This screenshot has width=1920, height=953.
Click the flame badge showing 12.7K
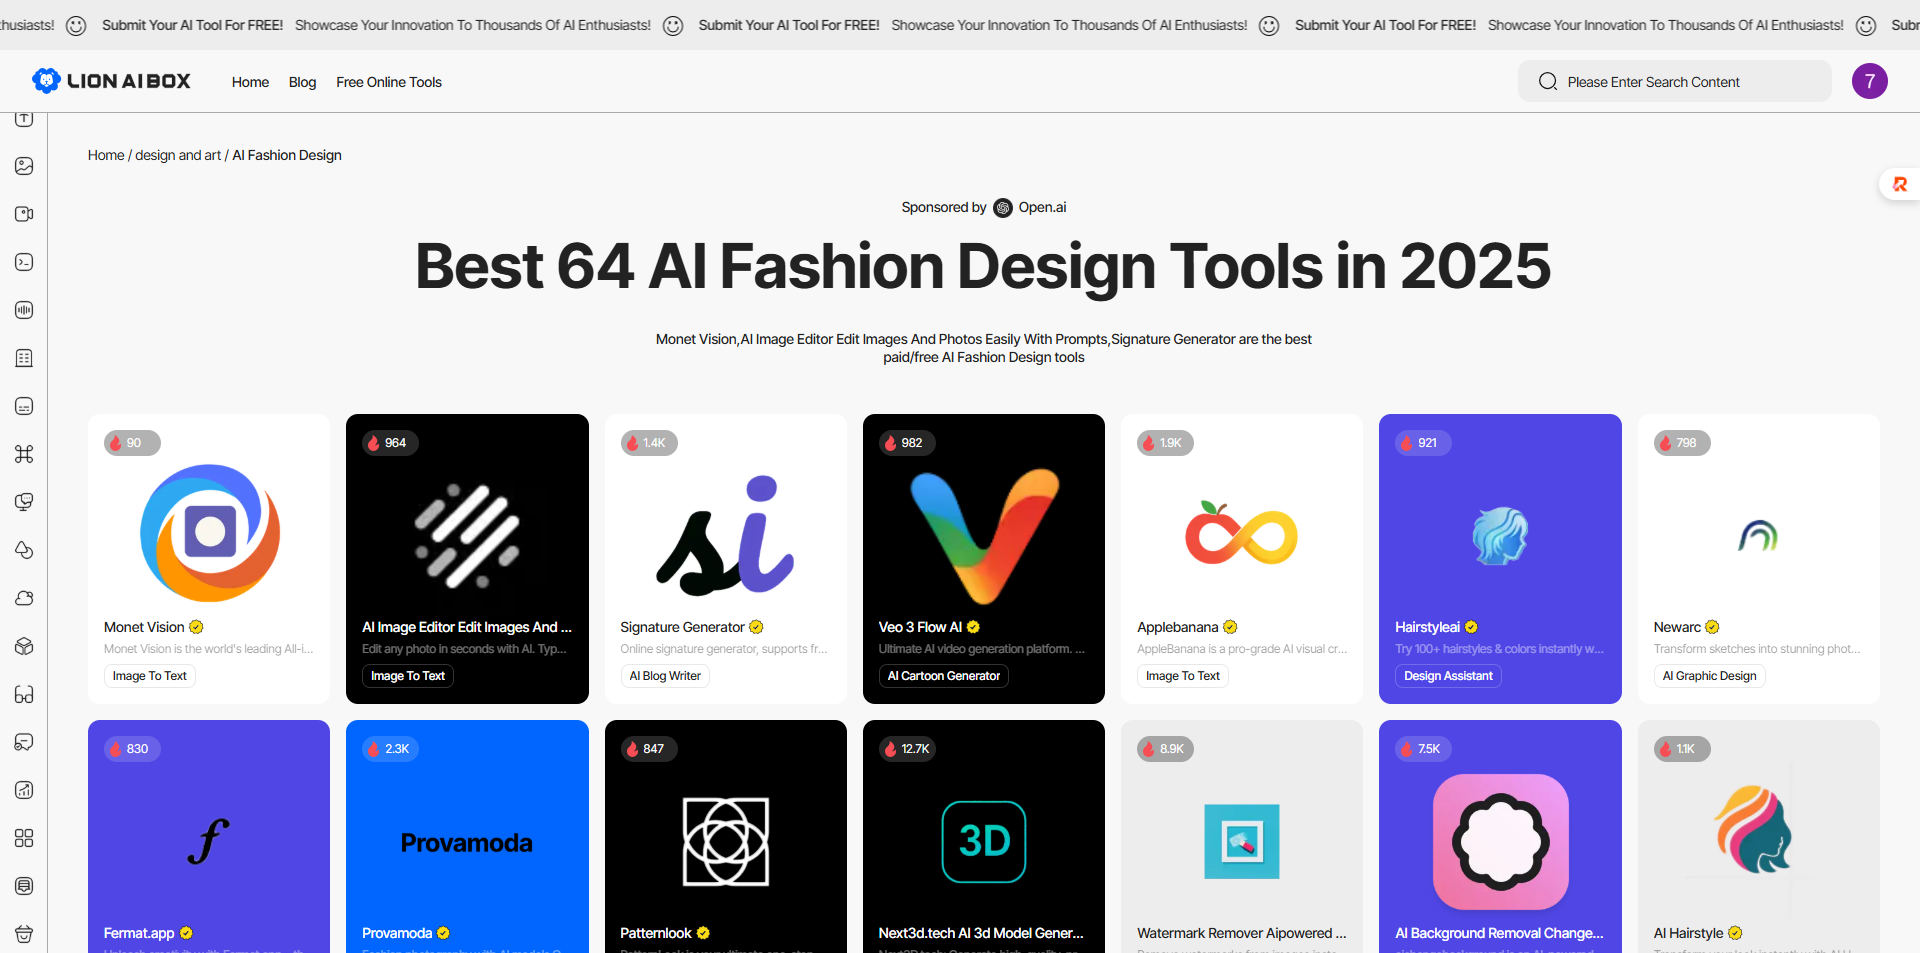point(907,749)
